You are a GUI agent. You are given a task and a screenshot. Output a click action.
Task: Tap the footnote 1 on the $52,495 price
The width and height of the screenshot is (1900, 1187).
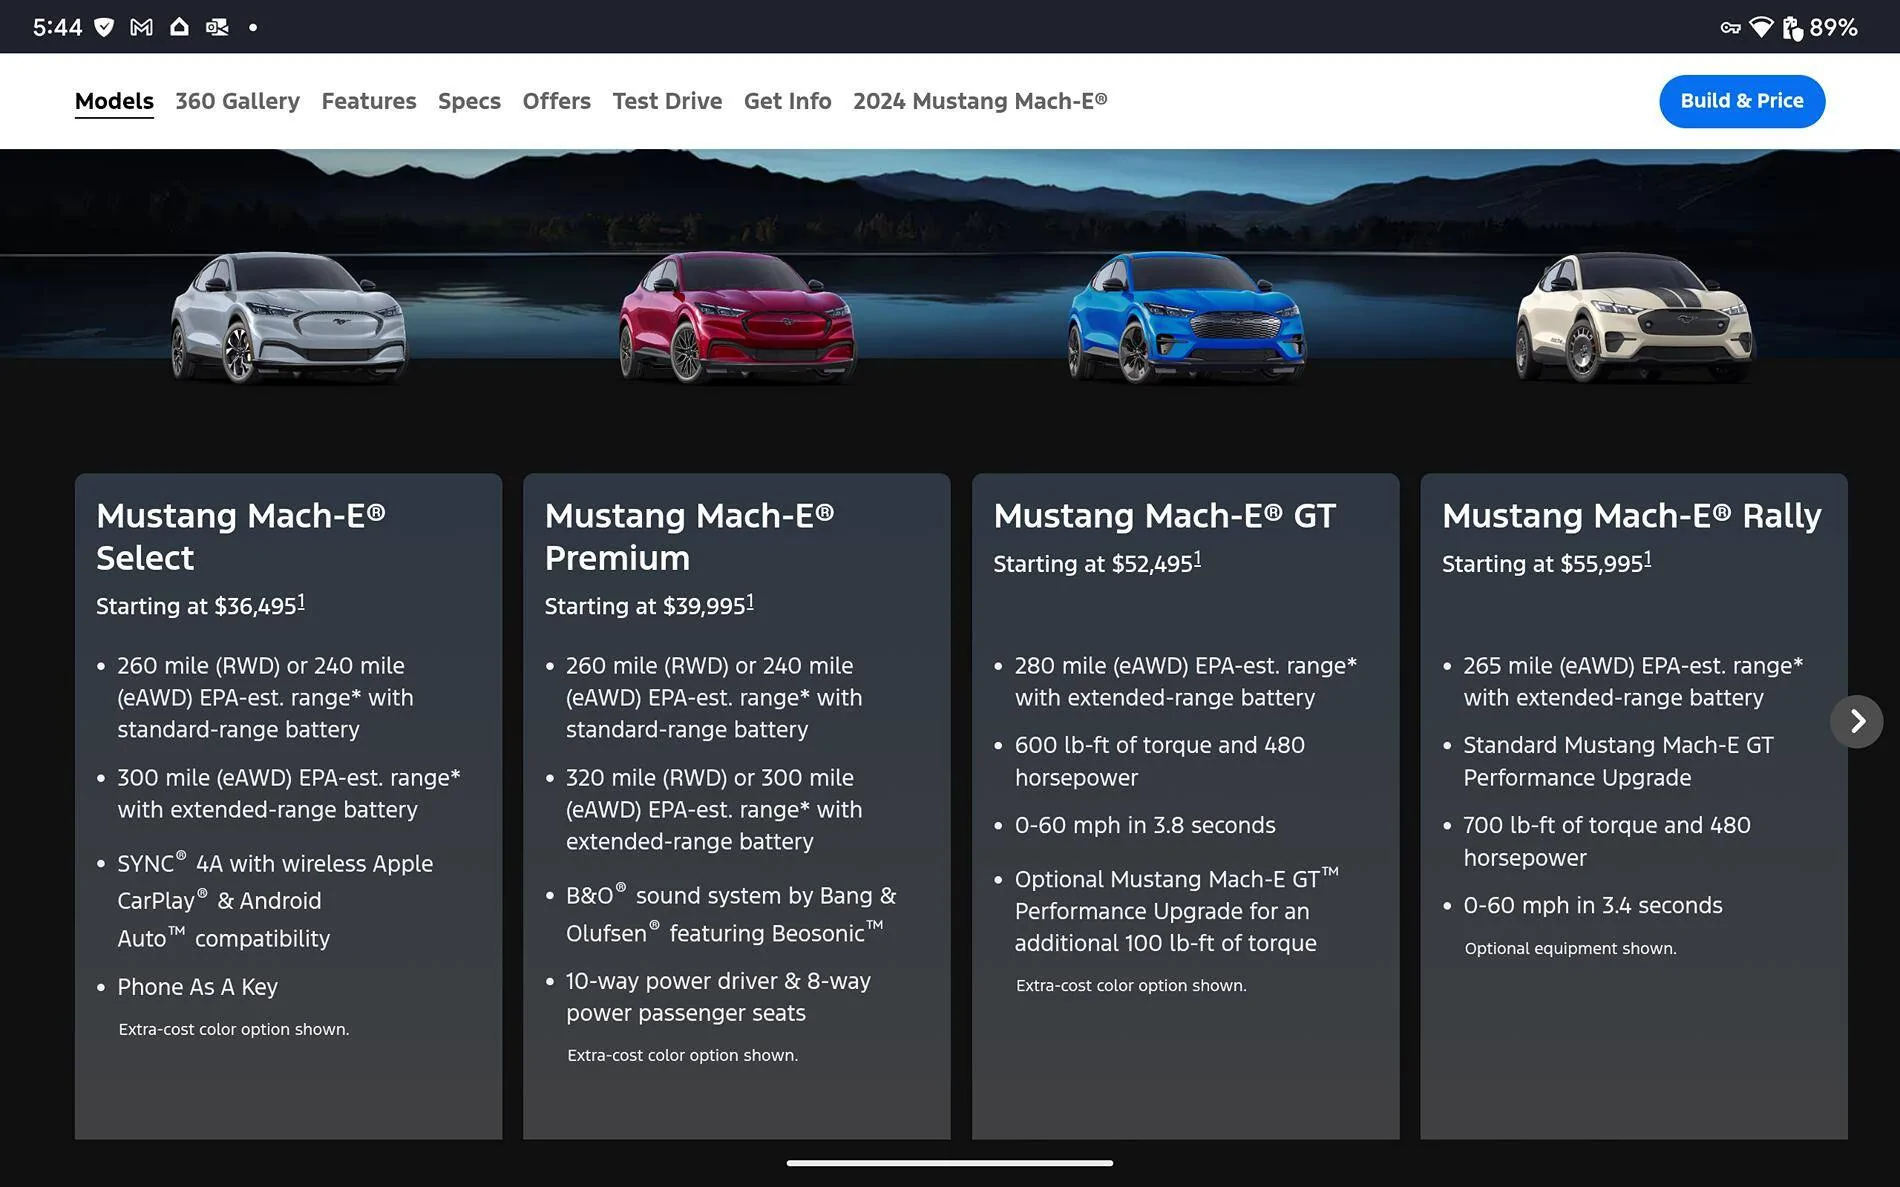pos(1197,560)
